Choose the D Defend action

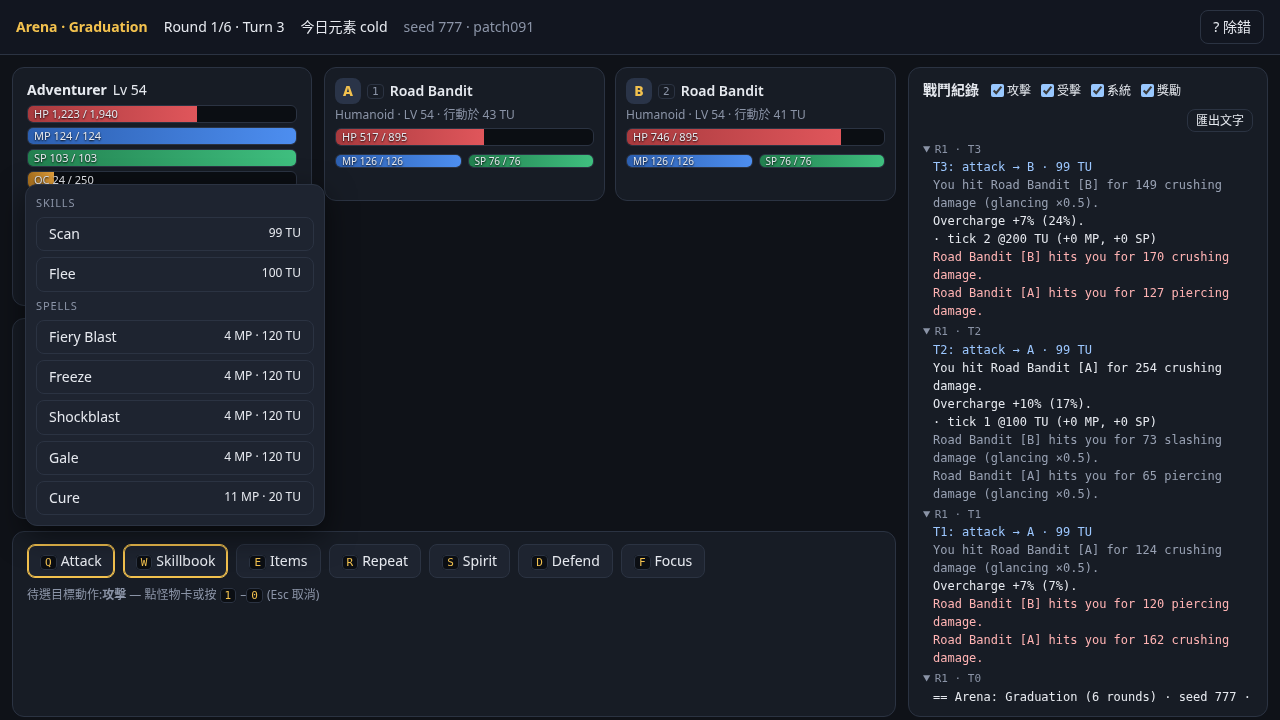click(x=565, y=561)
